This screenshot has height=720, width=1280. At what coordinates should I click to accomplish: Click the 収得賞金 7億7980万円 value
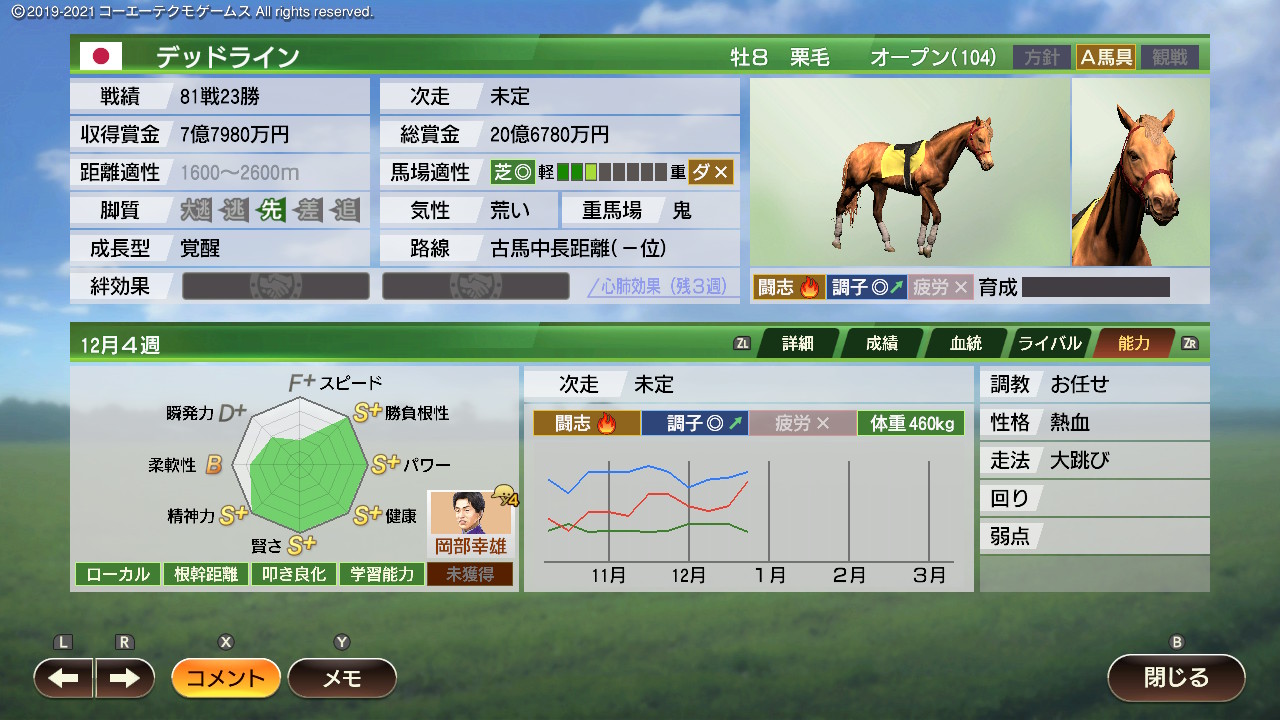[235, 135]
